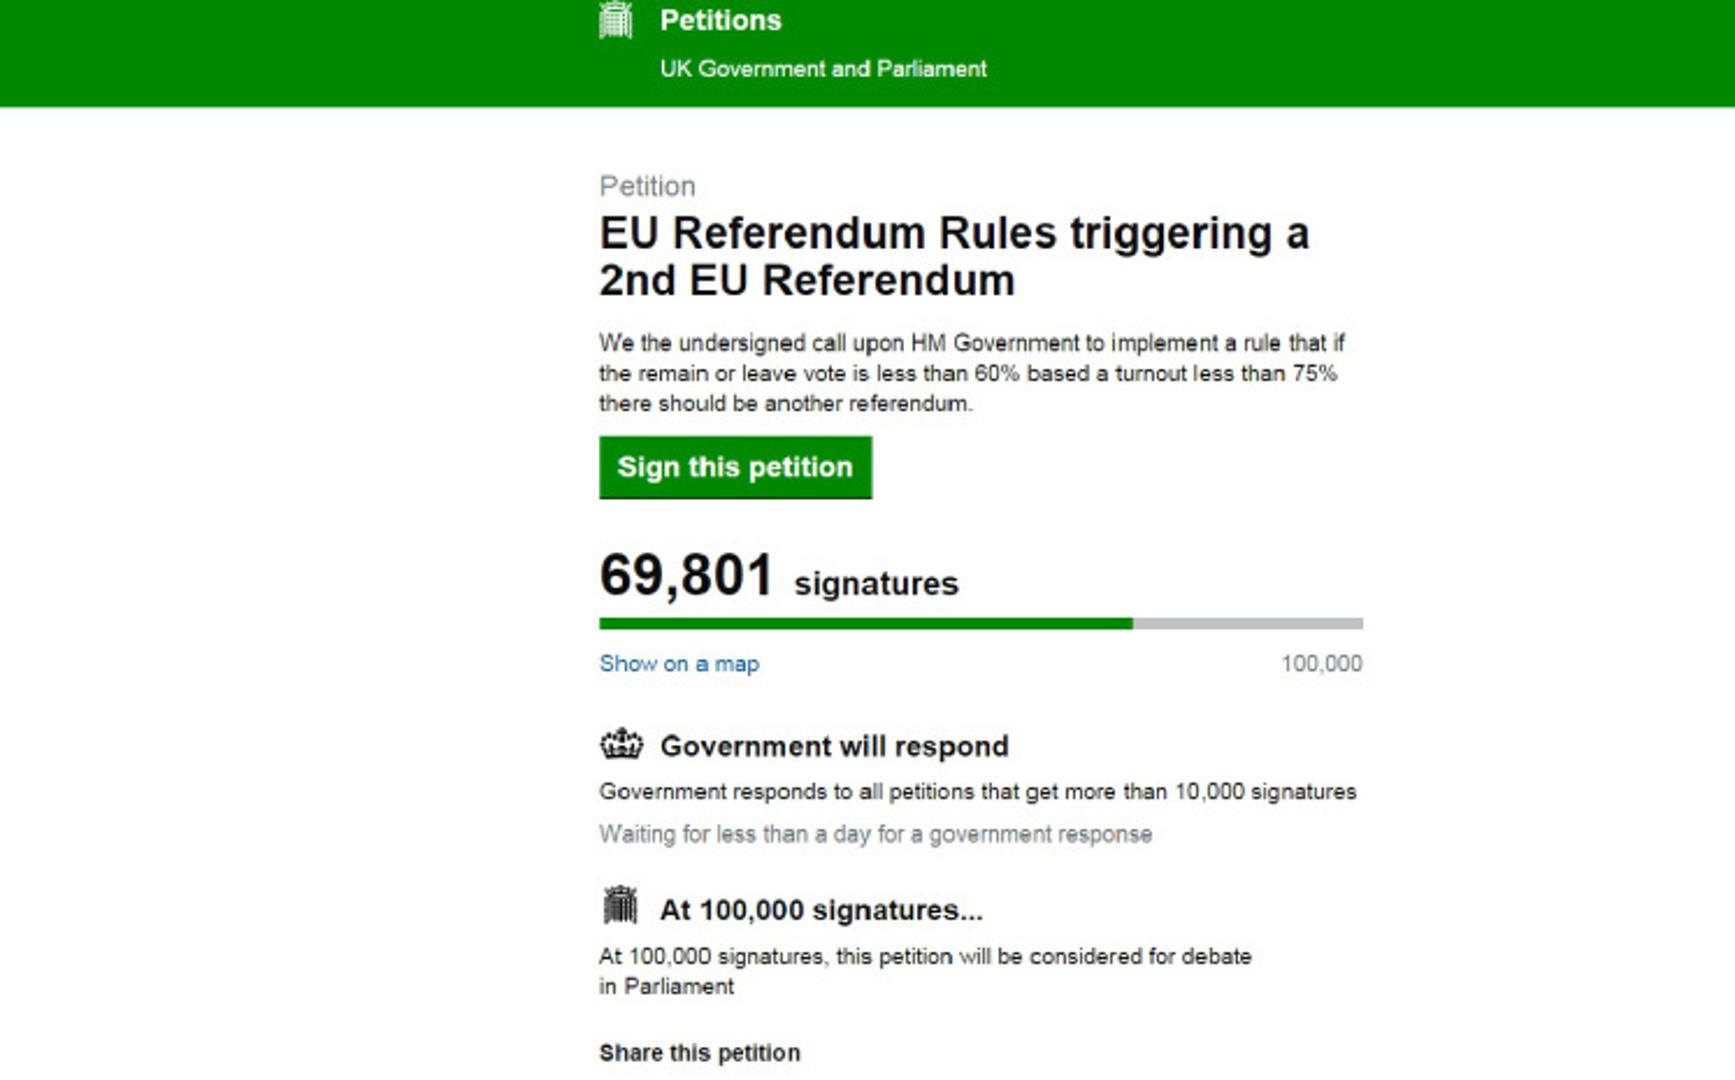Click the crown icon beside Government will respond

621,745
